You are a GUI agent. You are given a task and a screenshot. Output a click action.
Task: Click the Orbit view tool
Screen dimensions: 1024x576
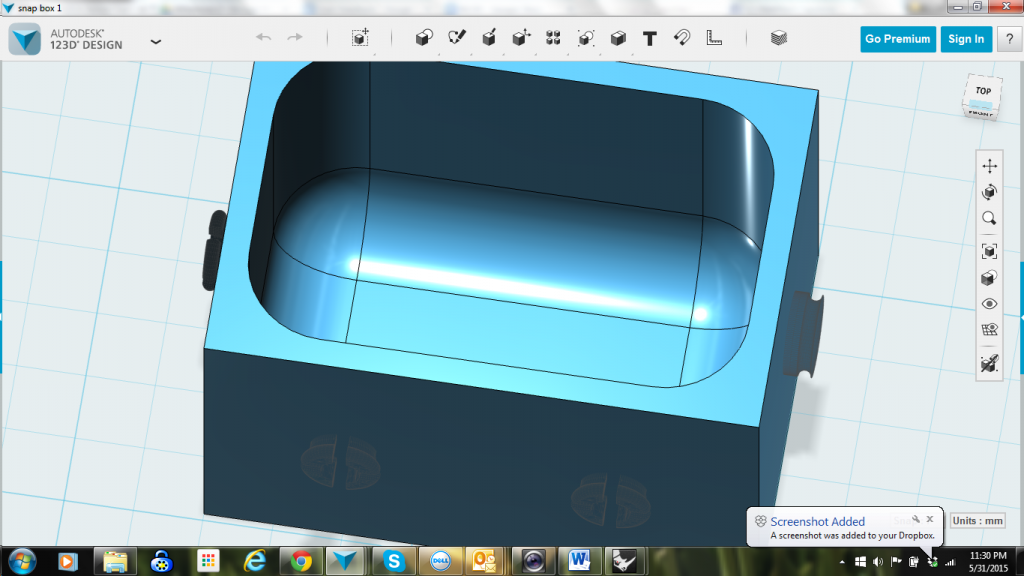[989, 192]
